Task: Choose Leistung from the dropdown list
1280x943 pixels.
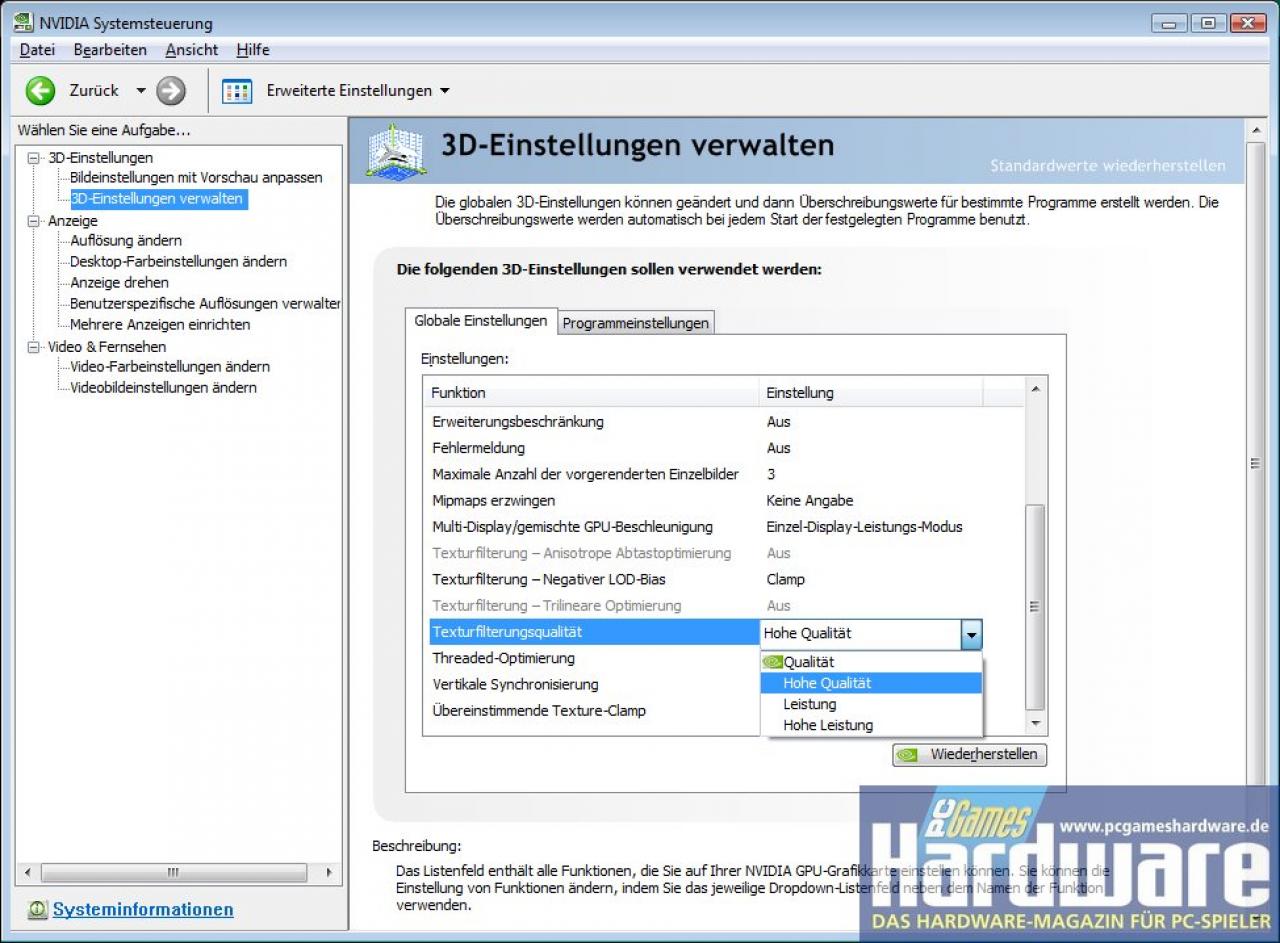Action: click(x=872, y=704)
